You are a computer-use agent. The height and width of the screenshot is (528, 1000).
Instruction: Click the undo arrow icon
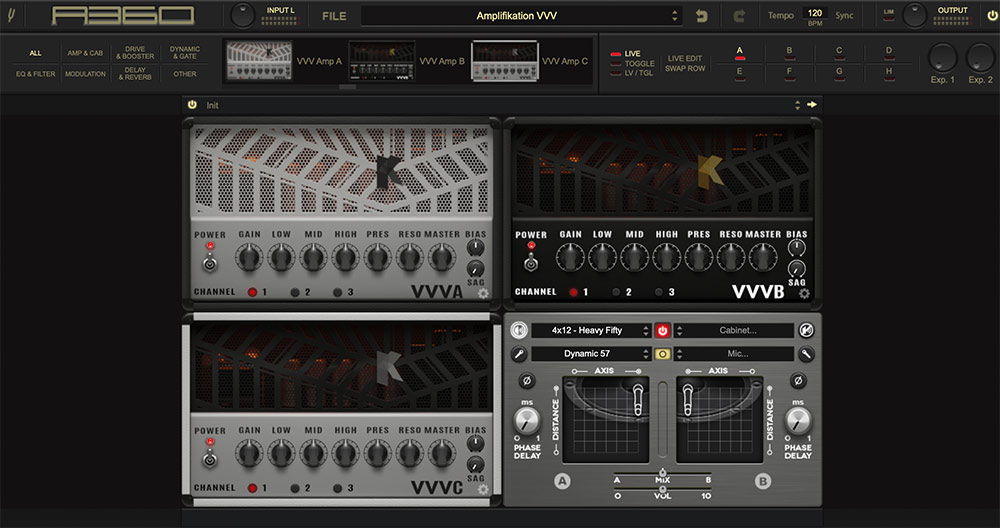[702, 16]
